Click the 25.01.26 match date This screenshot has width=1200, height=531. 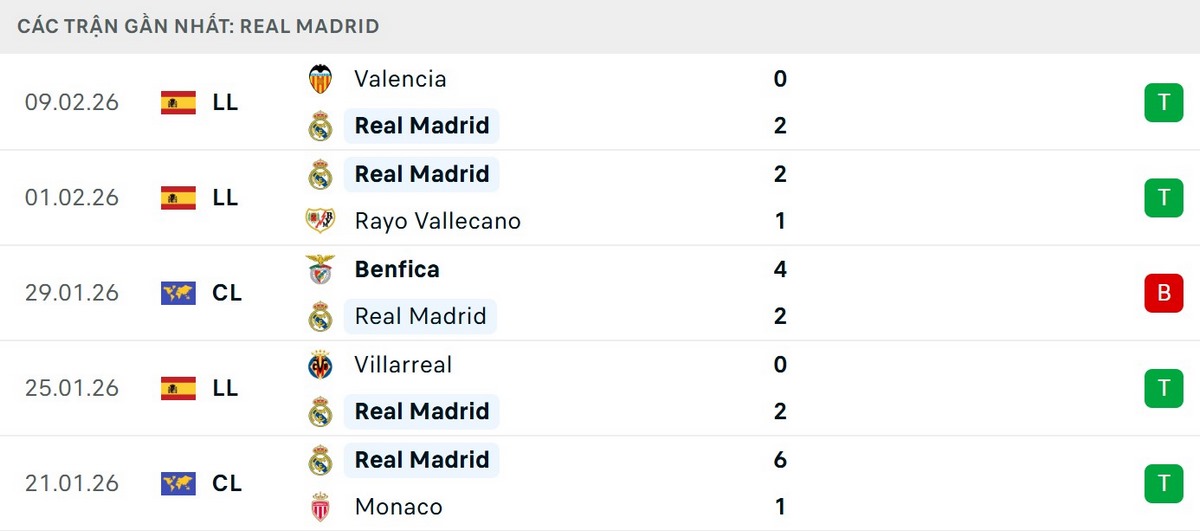(72, 388)
